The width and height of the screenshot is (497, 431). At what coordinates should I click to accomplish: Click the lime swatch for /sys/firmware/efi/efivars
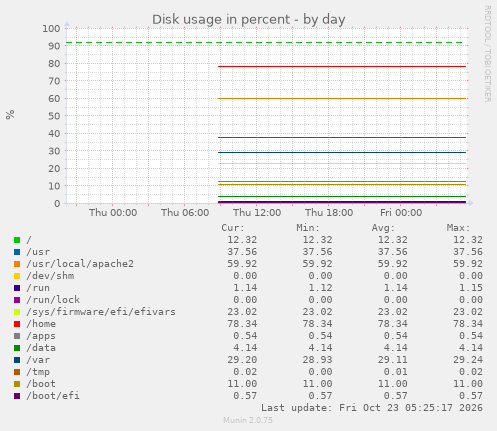click(17, 312)
